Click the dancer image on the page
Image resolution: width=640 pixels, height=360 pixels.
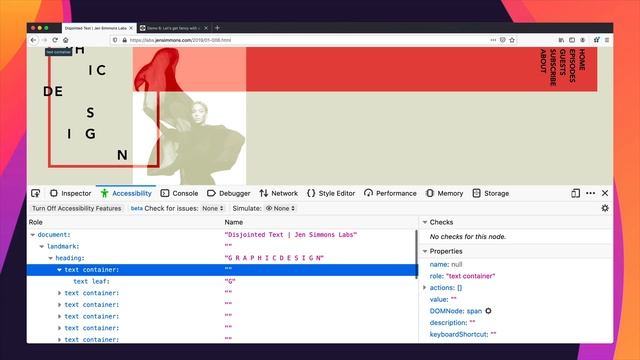coord(189,116)
